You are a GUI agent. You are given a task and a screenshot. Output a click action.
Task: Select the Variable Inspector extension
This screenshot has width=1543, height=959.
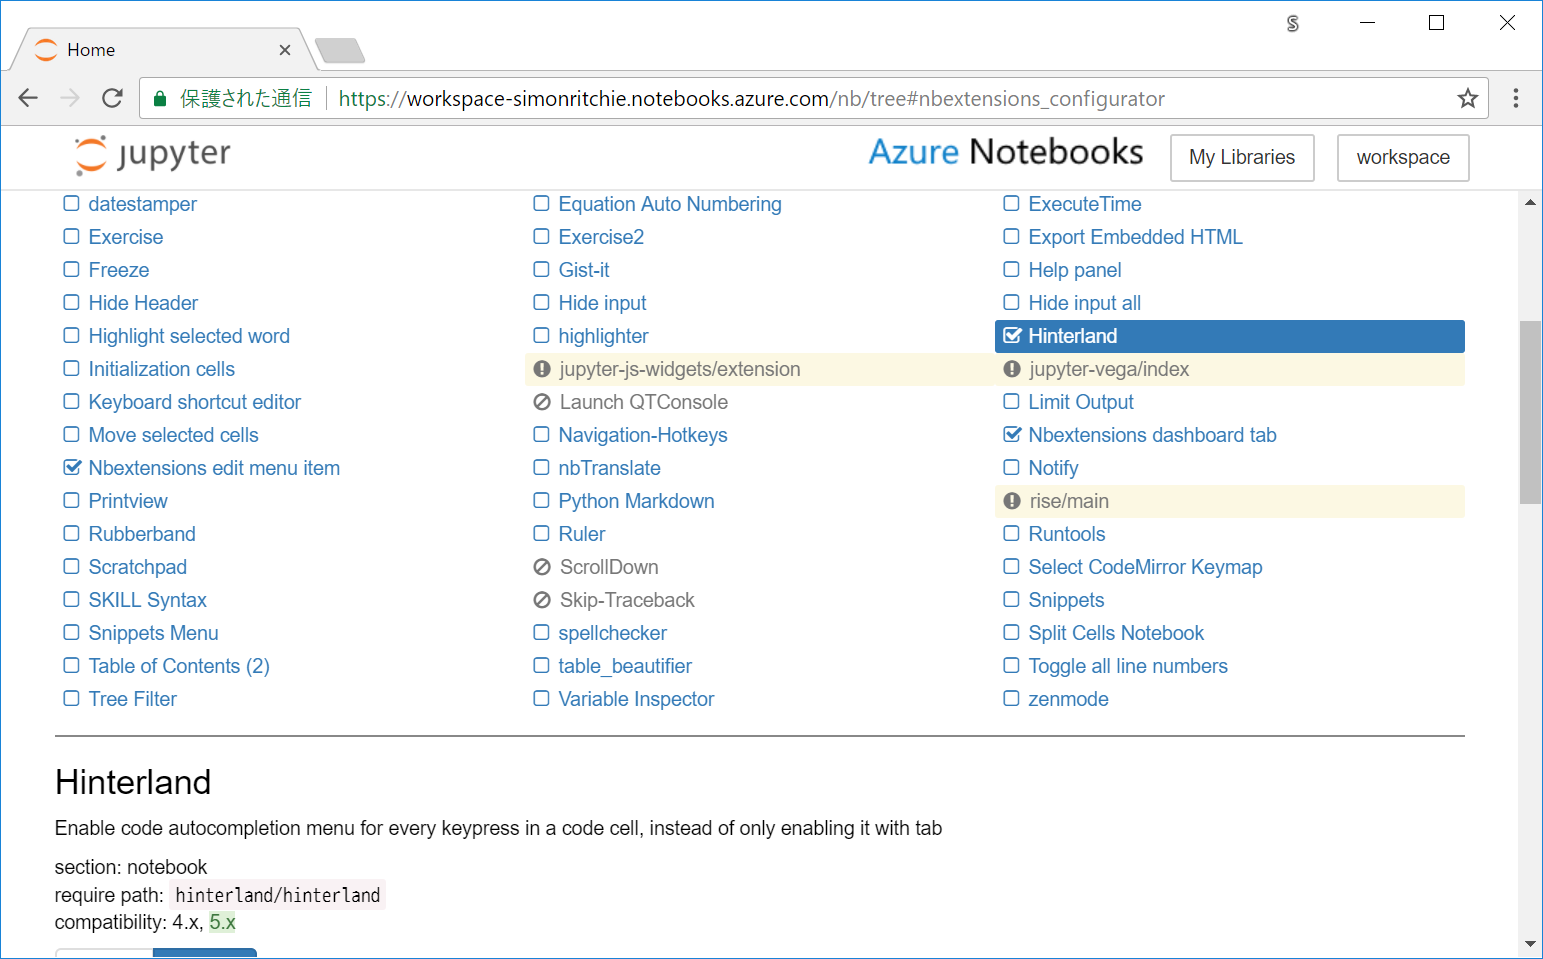pyautogui.click(x=636, y=699)
